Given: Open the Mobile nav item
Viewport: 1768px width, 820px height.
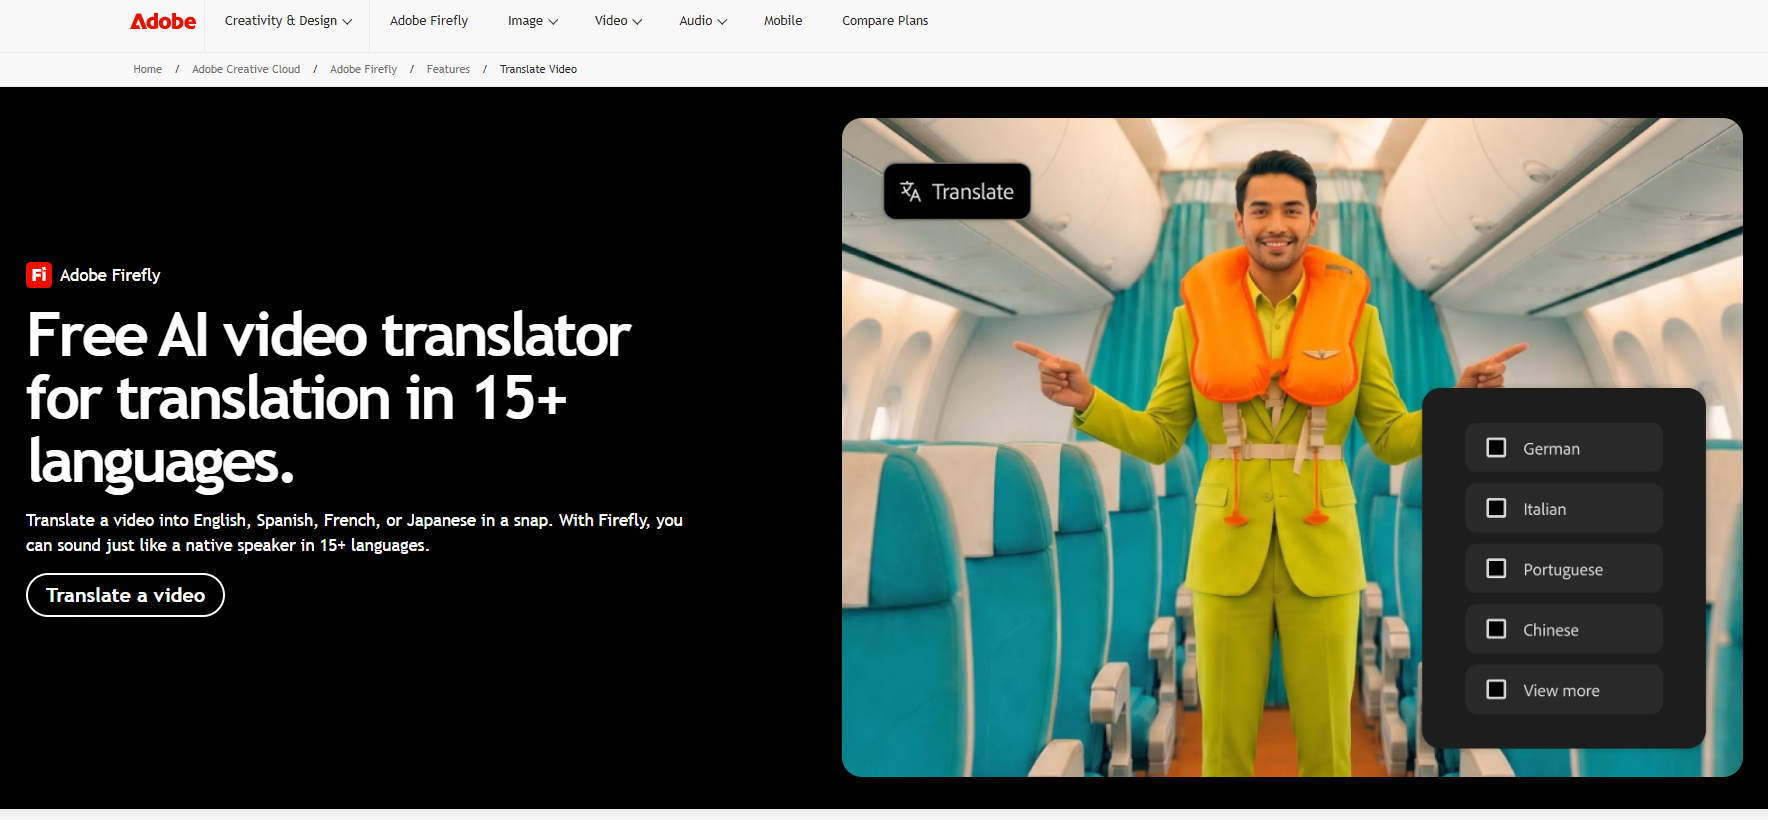Looking at the screenshot, I should click(x=783, y=21).
